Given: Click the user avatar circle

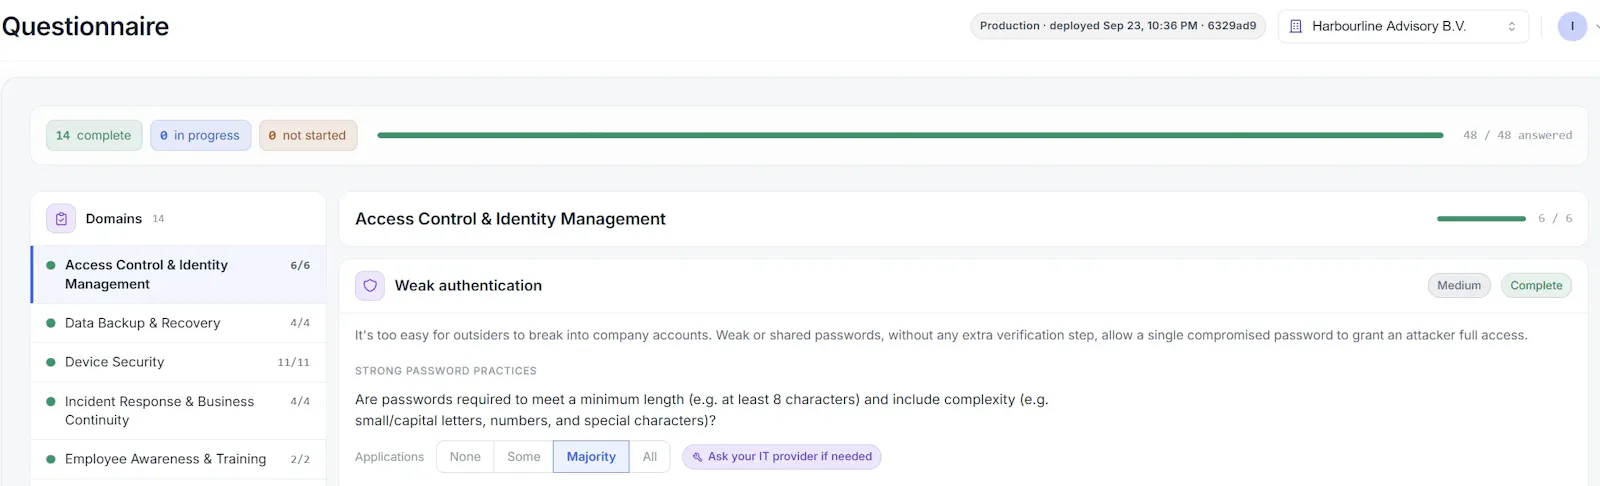Looking at the screenshot, I should (x=1572, y=26).
